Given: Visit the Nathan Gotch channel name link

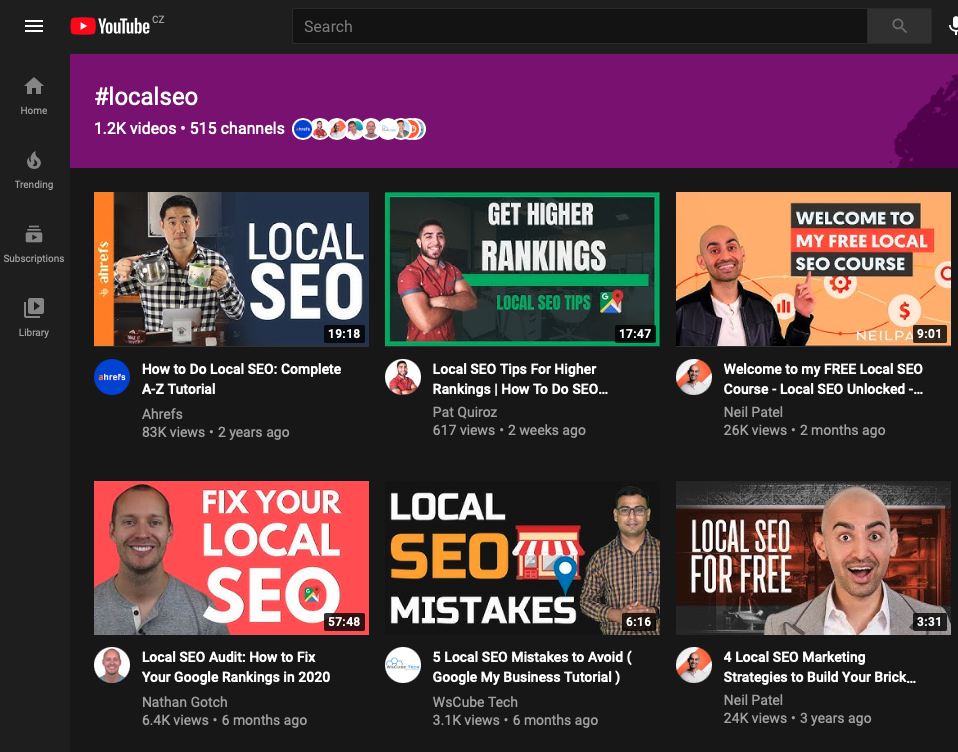Looking at the screenshot, I should (x=185, y=702).
